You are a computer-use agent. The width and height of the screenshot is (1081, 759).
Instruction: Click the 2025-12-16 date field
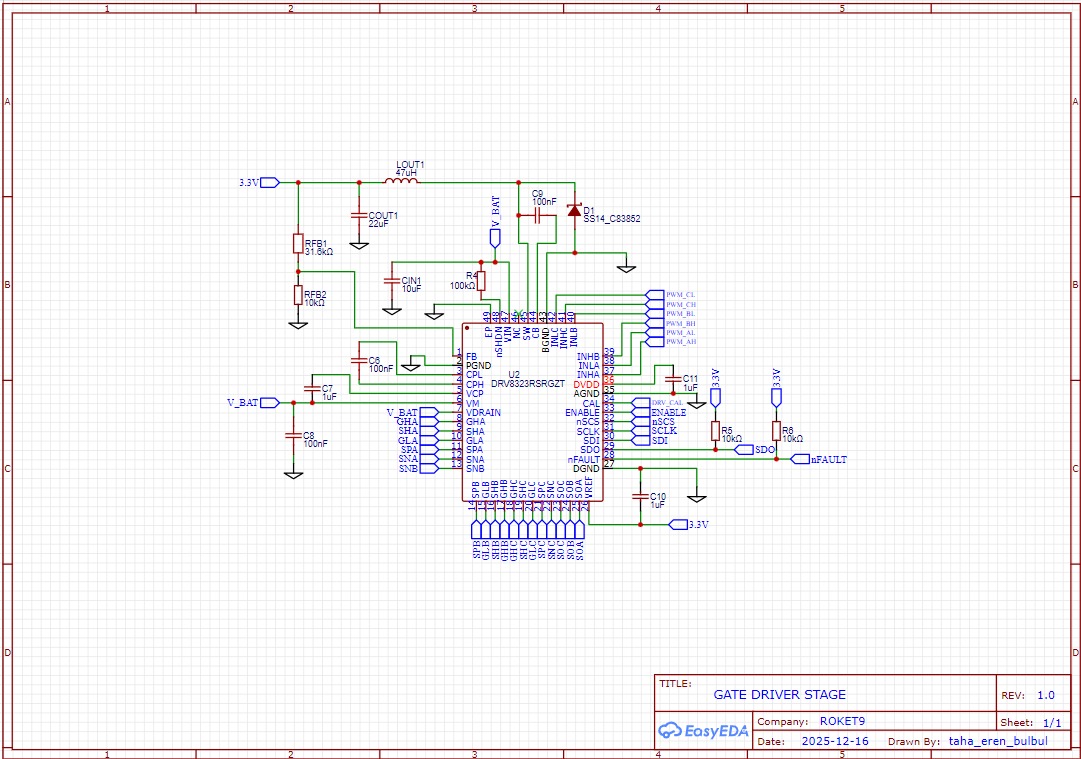click(x=835, y=742)
